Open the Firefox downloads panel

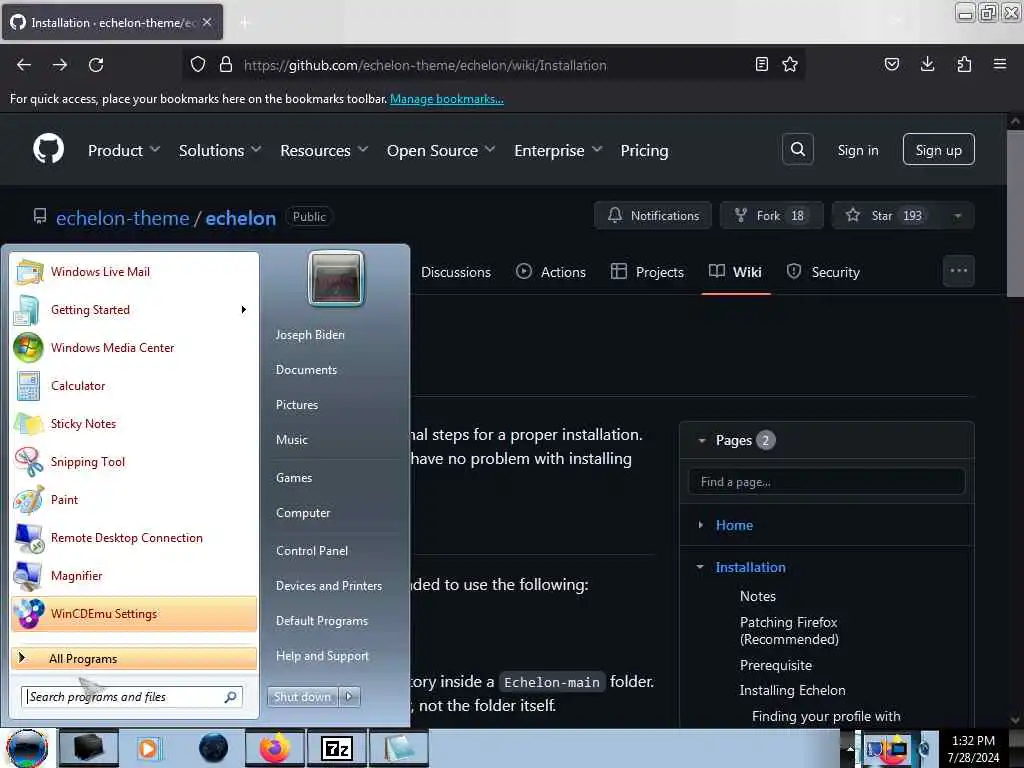927,64
